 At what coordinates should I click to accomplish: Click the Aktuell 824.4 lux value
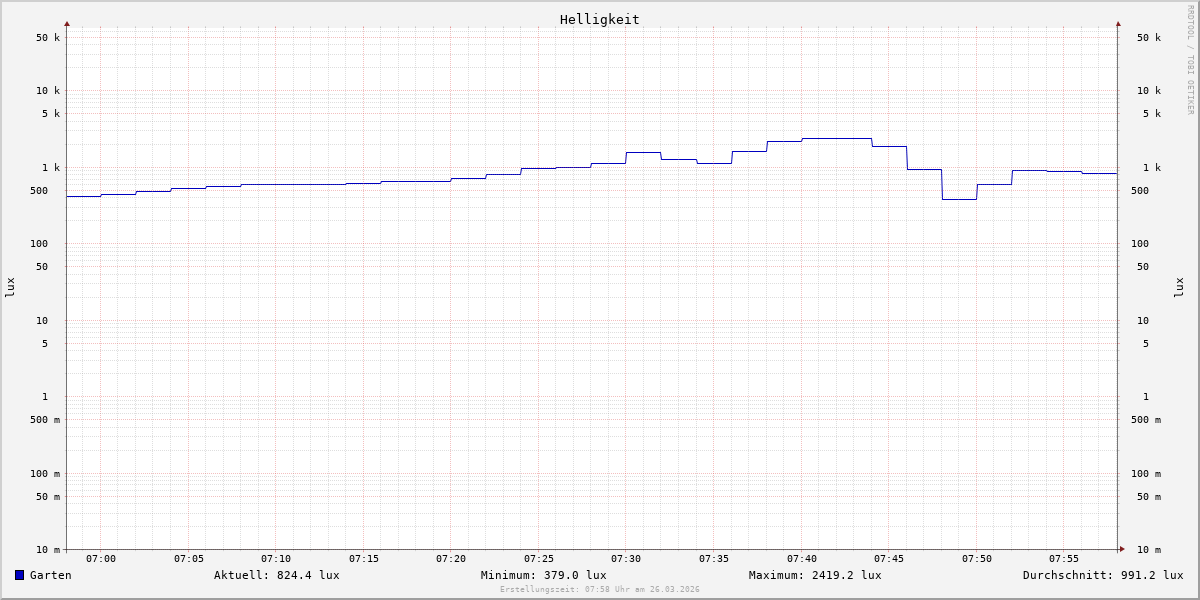(276, 575)
